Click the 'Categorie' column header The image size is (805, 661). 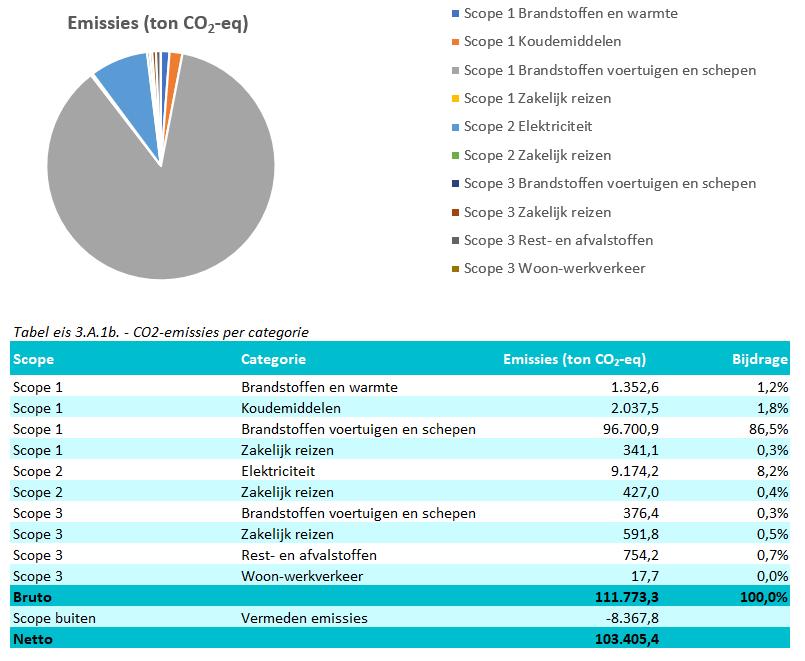[x=274, y=359]
